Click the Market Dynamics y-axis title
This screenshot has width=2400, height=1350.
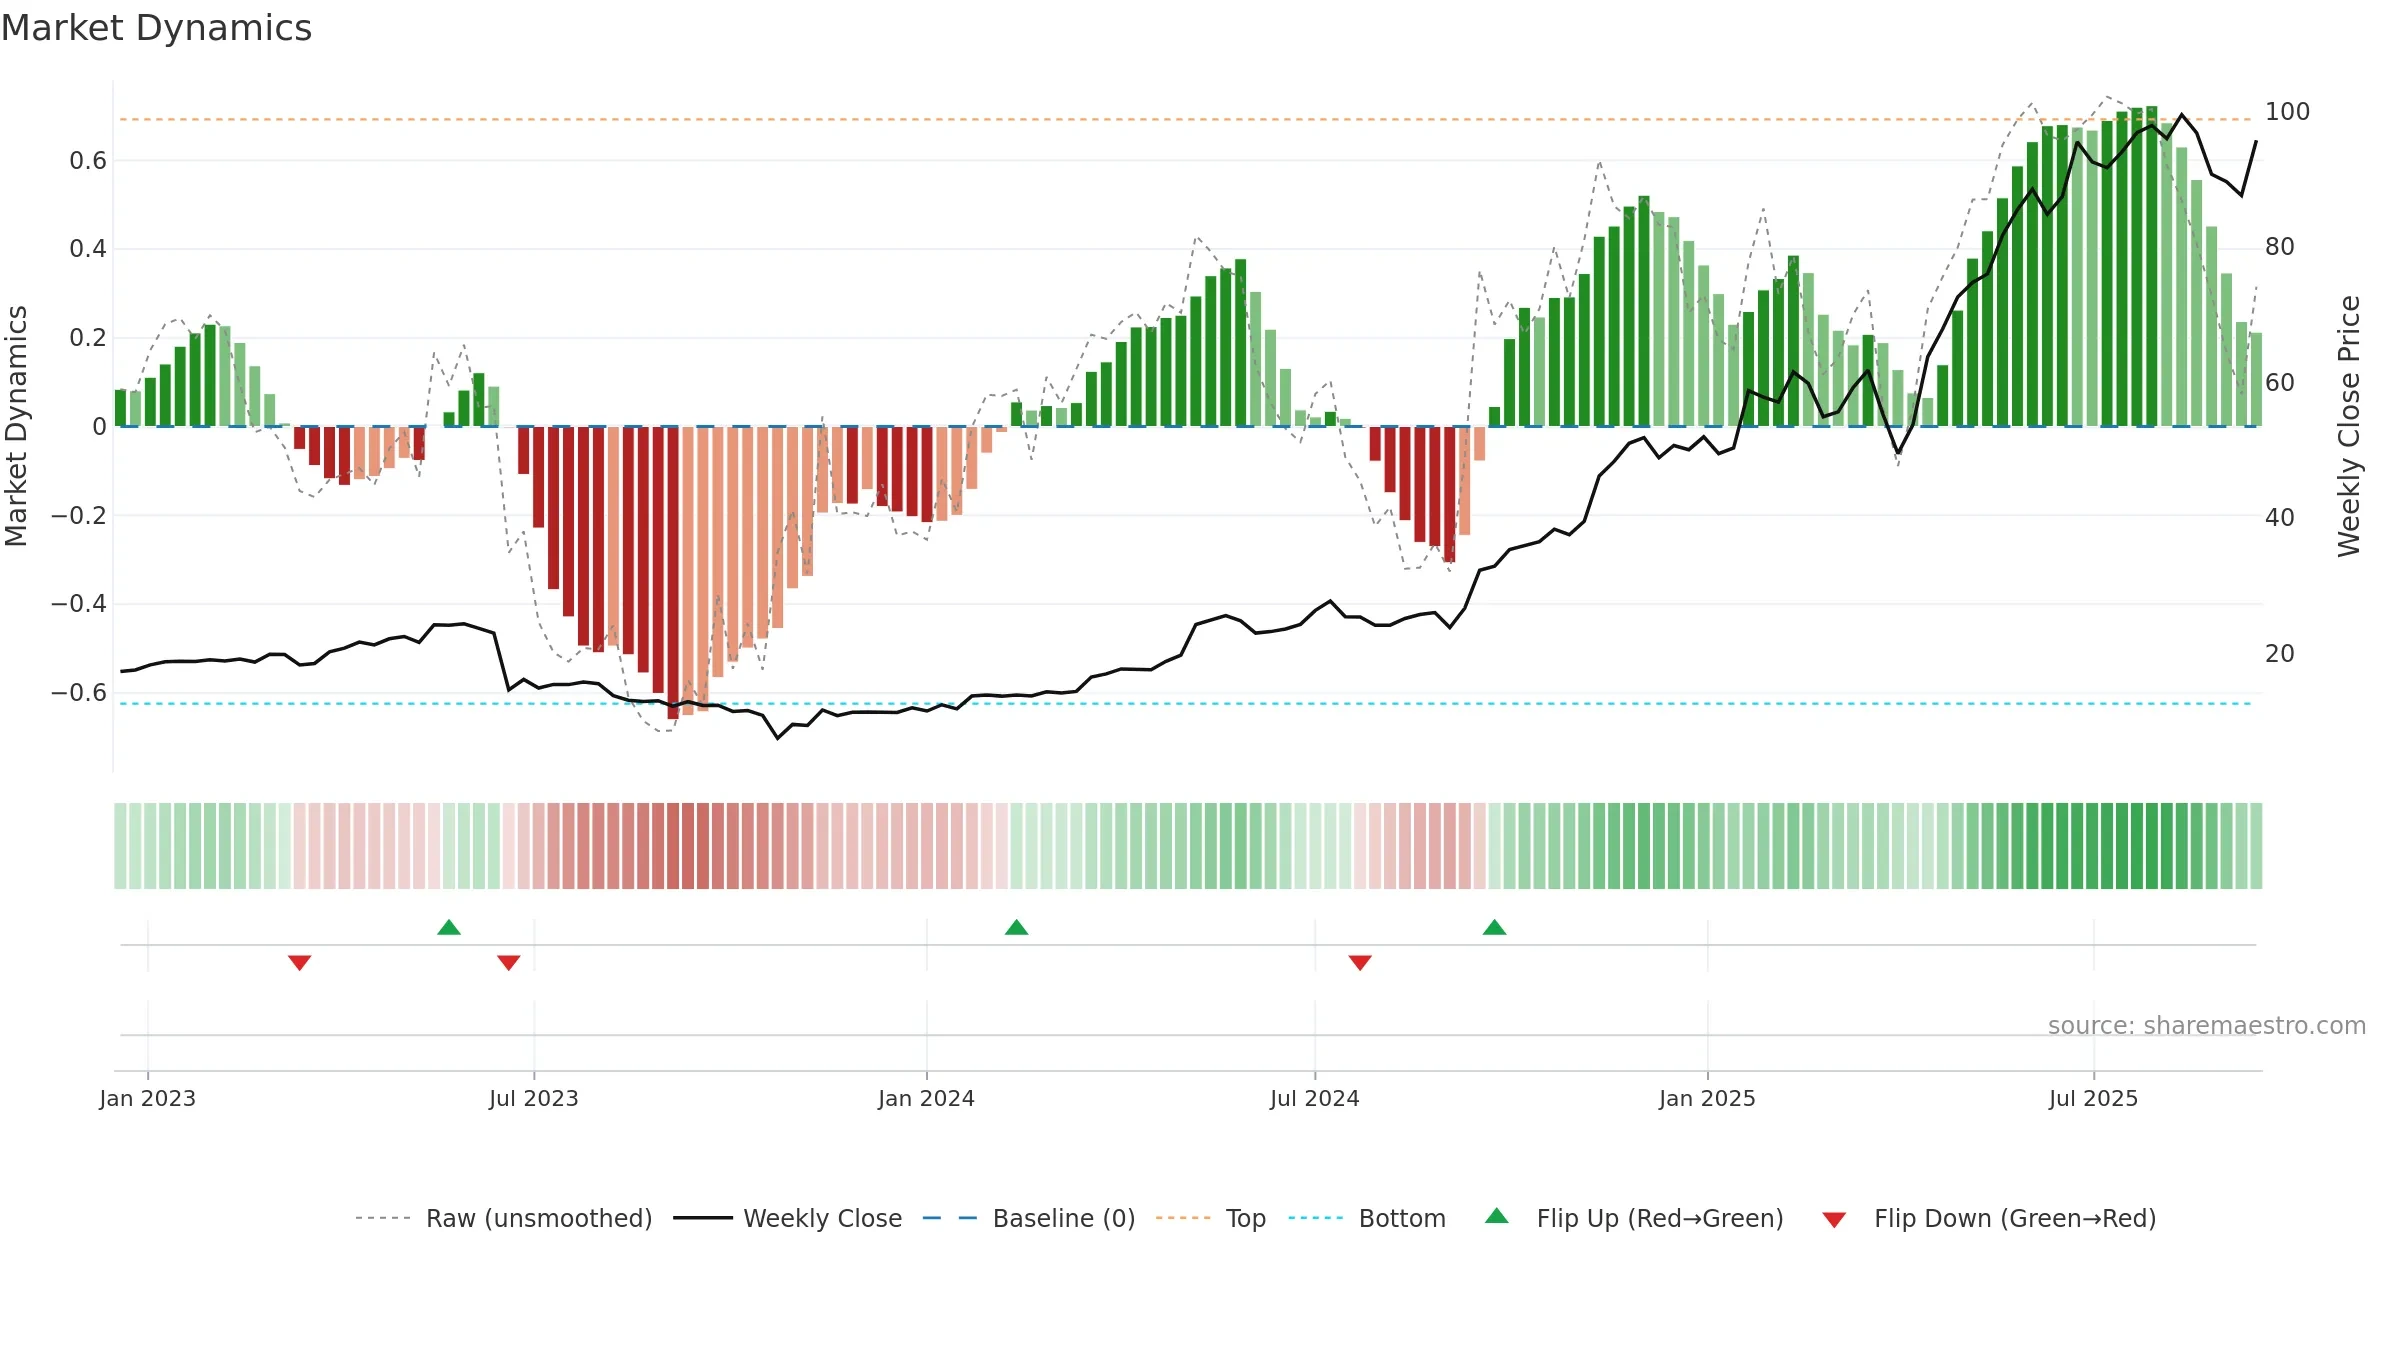click(16, 426)
